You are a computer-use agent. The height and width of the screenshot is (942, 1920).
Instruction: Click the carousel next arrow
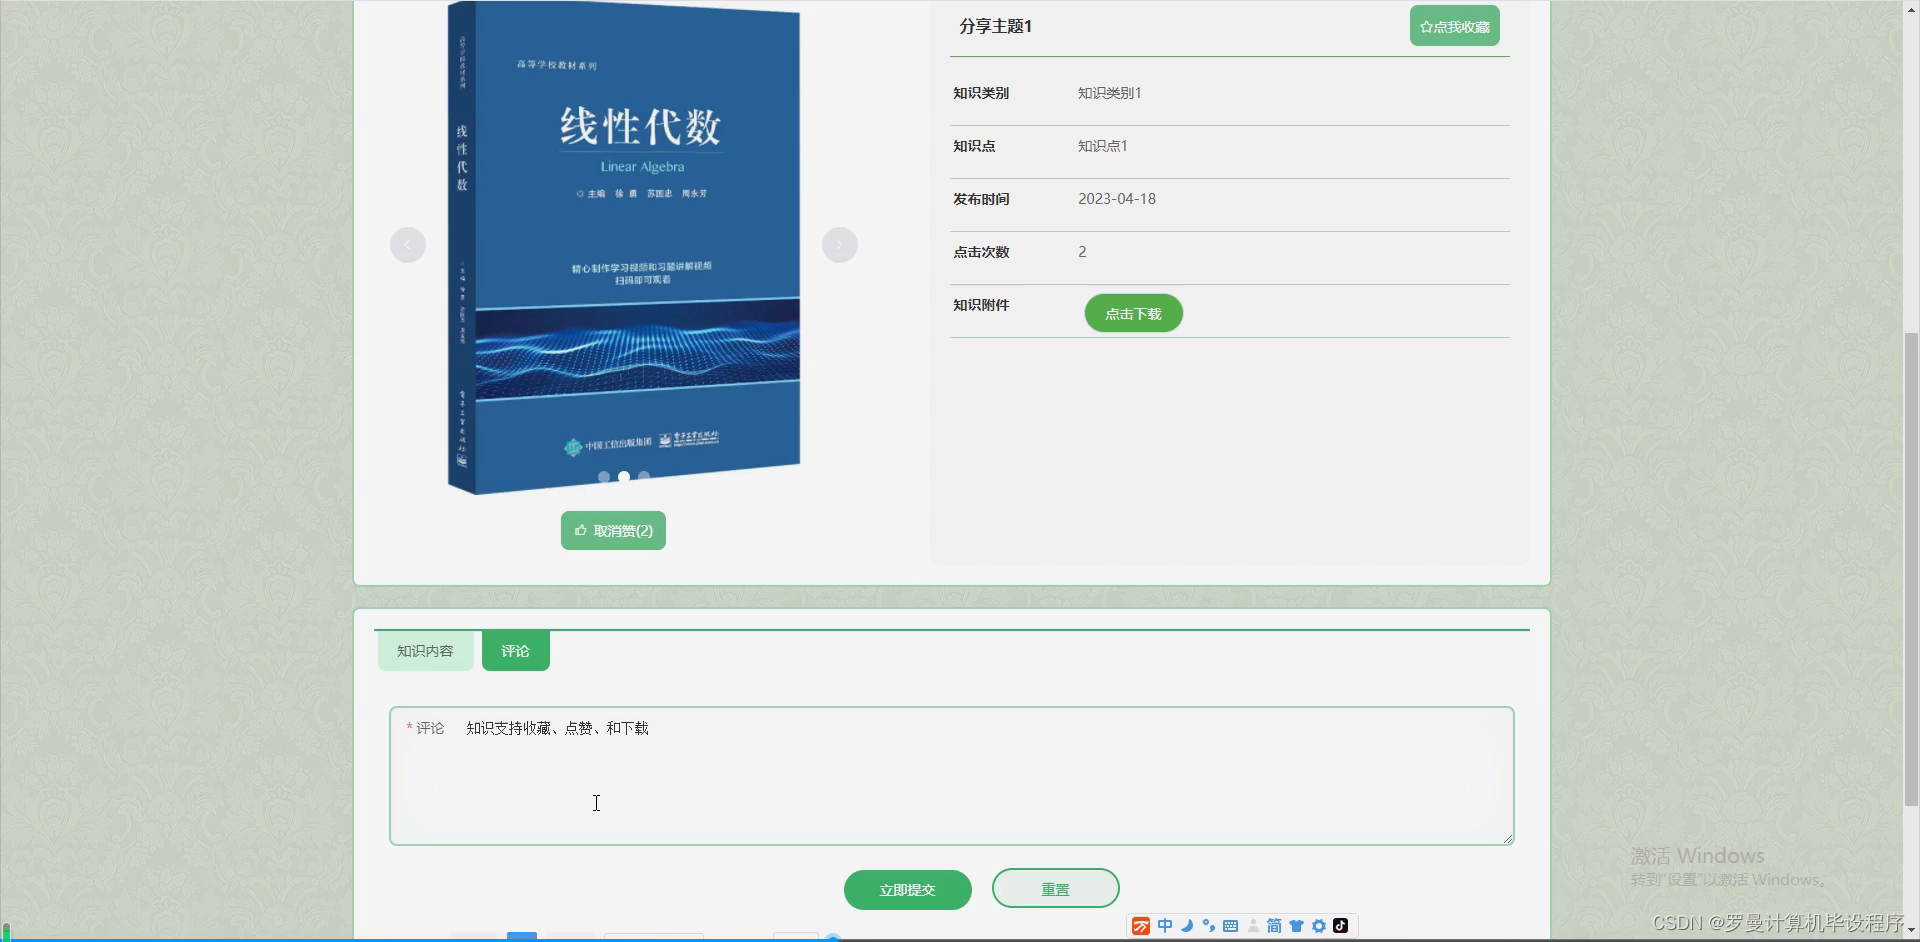click(x=840, y=244)
